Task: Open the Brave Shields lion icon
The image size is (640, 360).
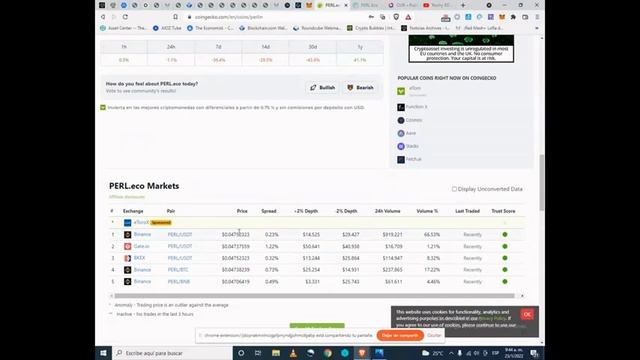Action: [x=396, y=17]
